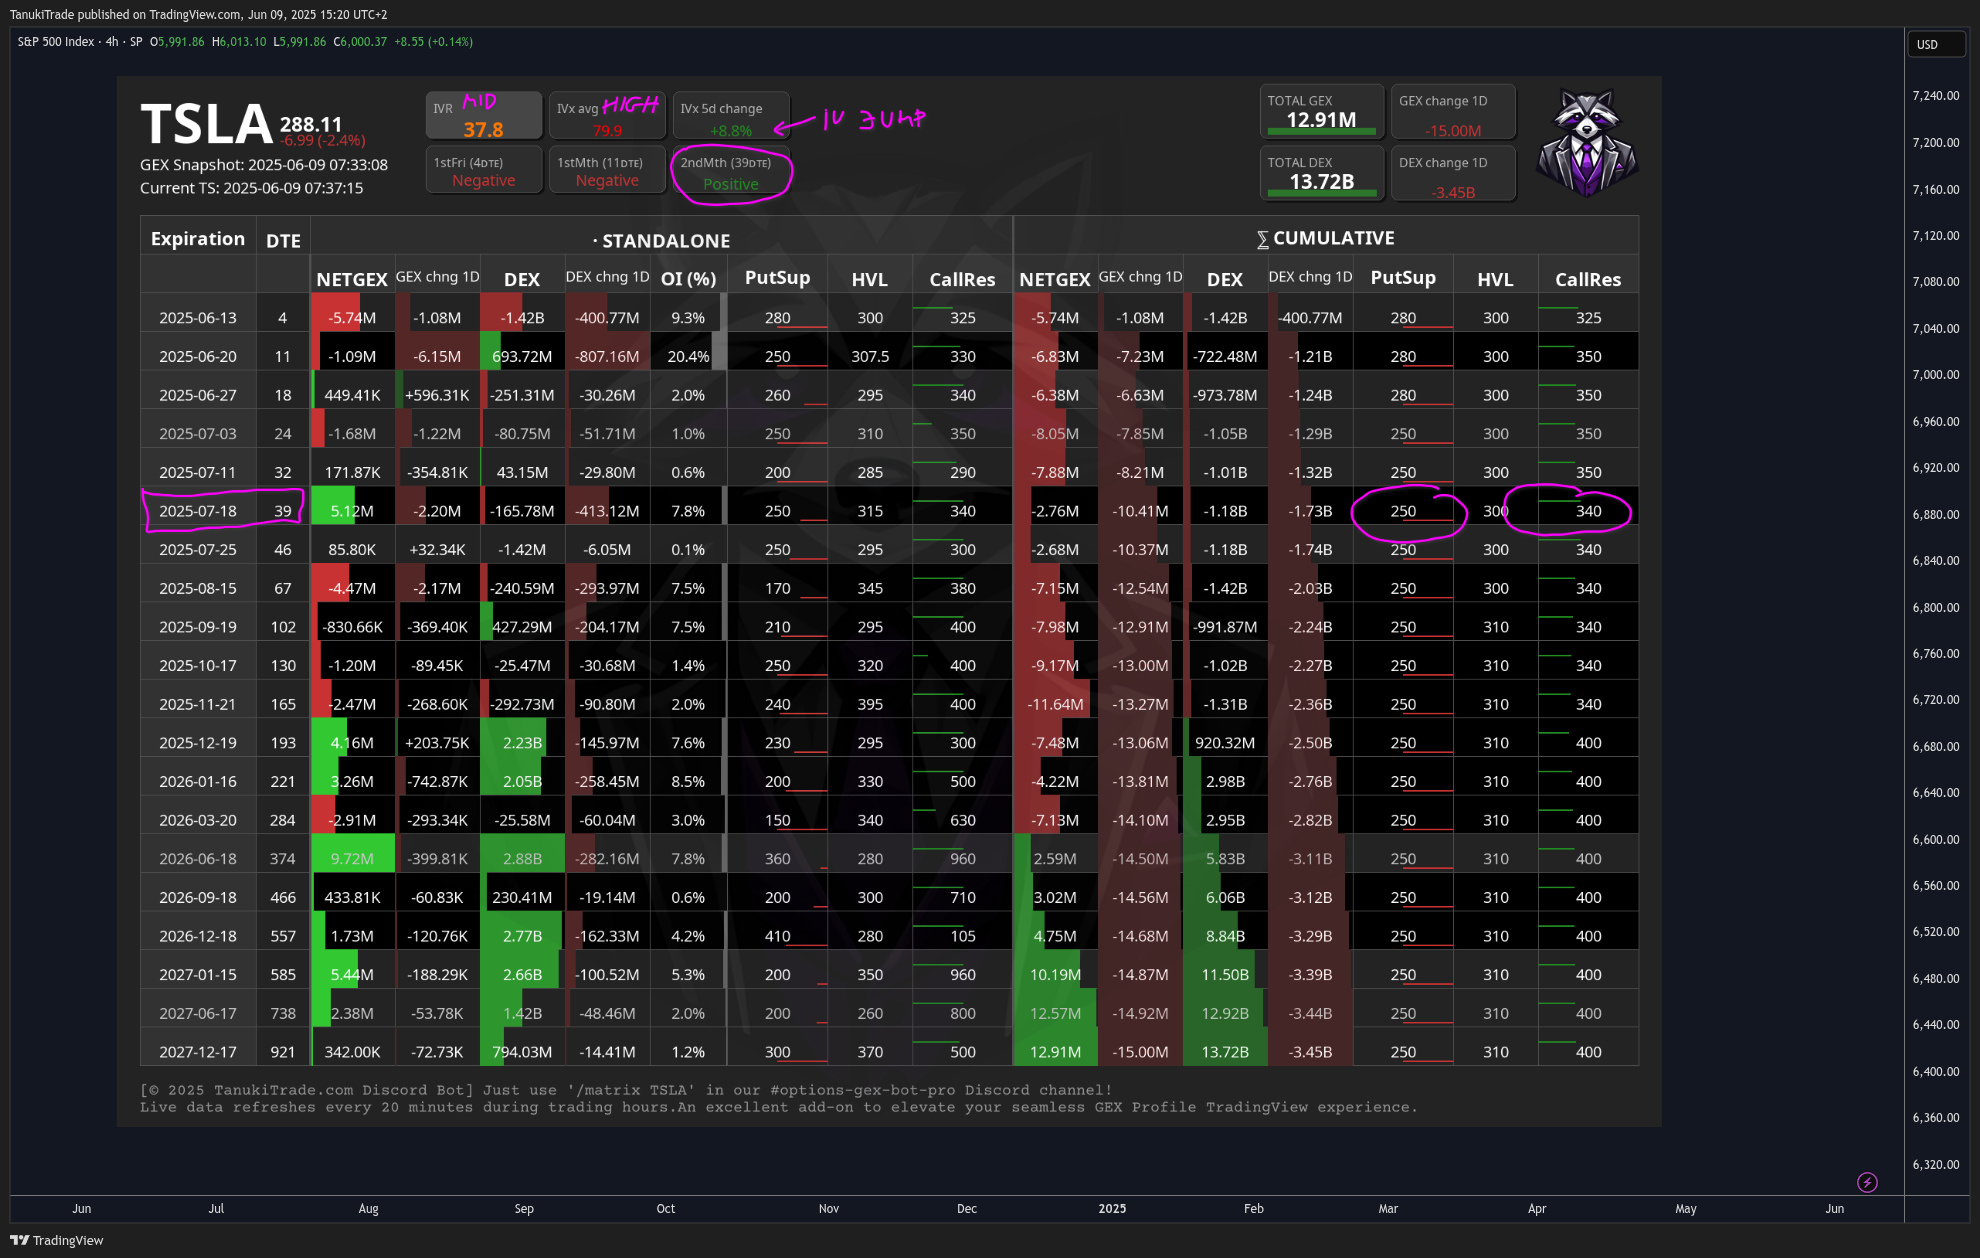Click the 288.11 TSLA price value
Viewport: 1980px width, 1258px height.
coord(311,124)
